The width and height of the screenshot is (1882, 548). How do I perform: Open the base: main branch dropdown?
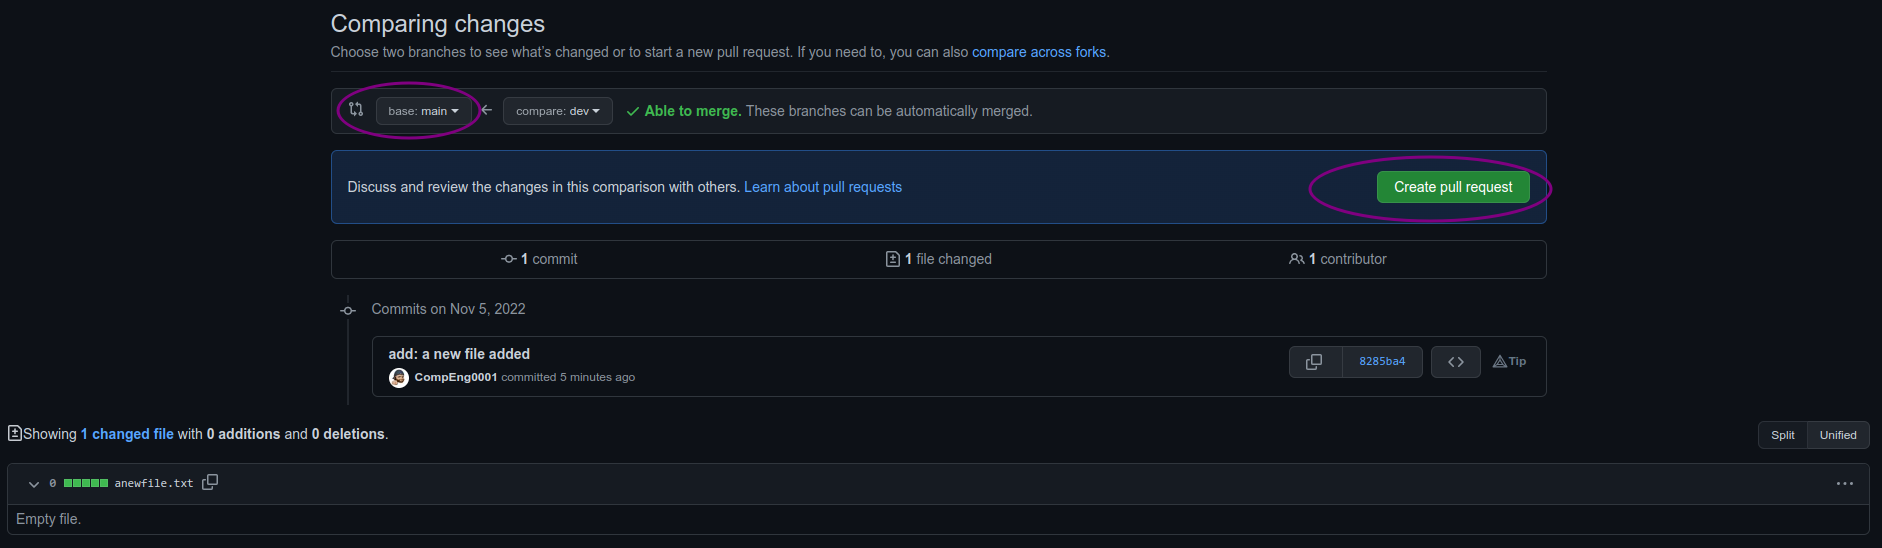click(x=423, y=111)
